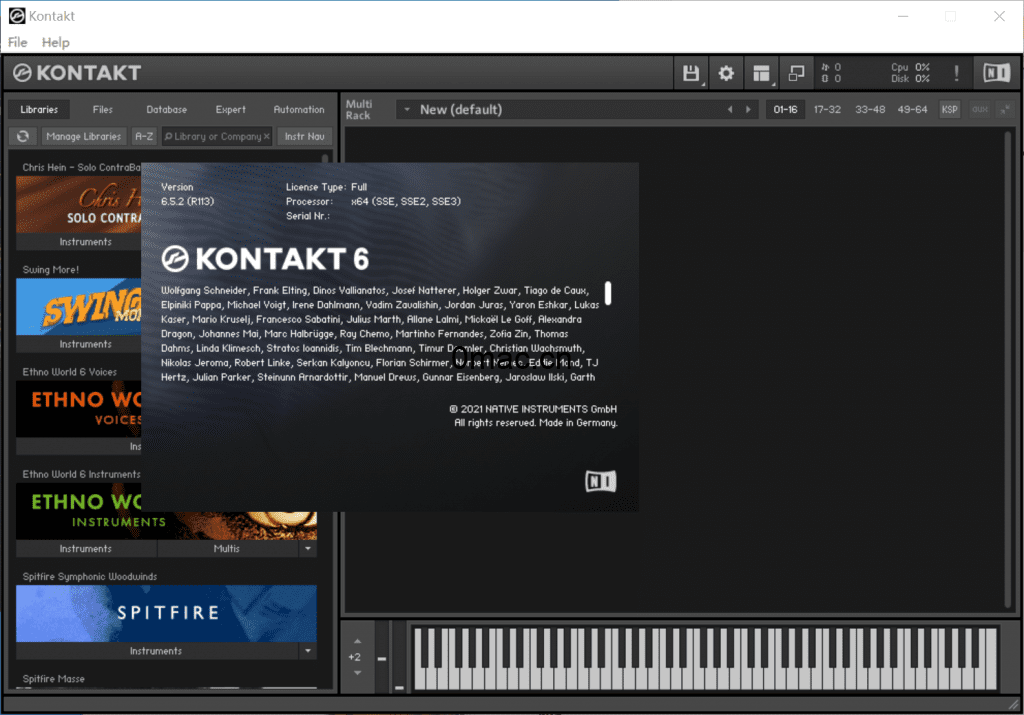1024x715 pixels.
Task: Click Disk 0% readout
Action: (x=910, y=79)
